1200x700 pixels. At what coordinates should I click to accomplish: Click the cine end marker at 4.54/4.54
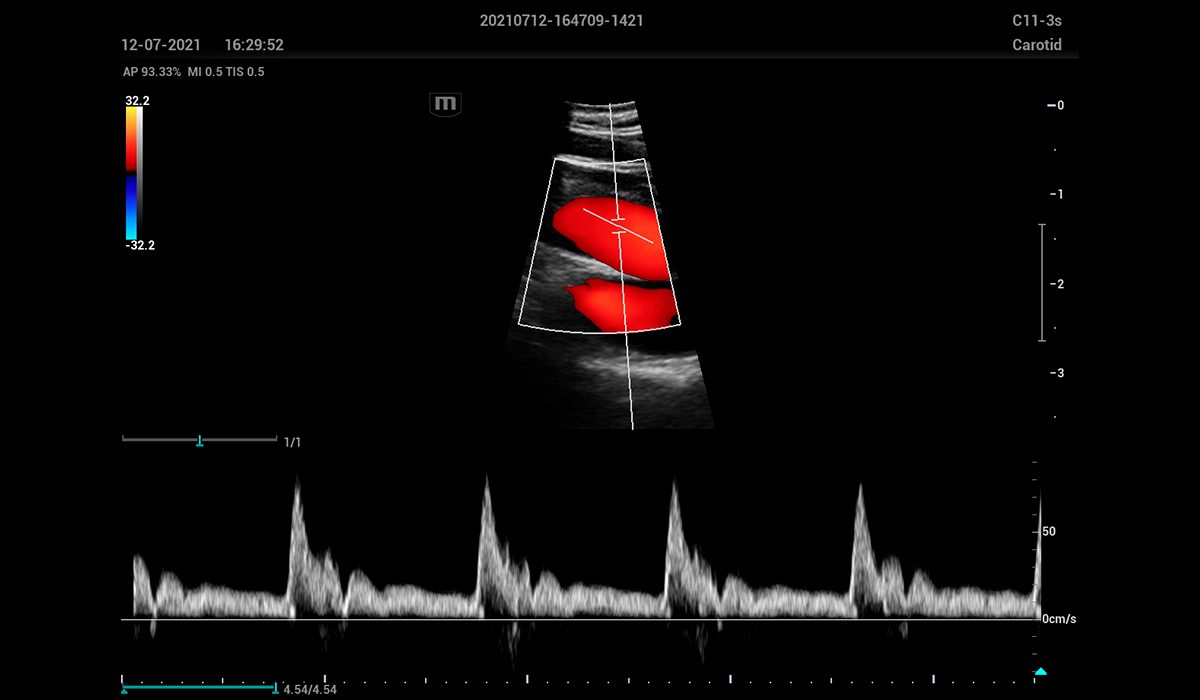(x=275, y=688)
